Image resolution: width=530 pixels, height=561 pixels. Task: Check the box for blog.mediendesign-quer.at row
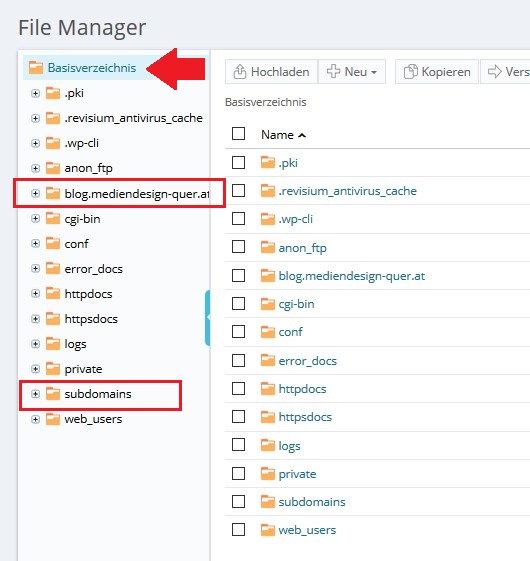point(238,275)
